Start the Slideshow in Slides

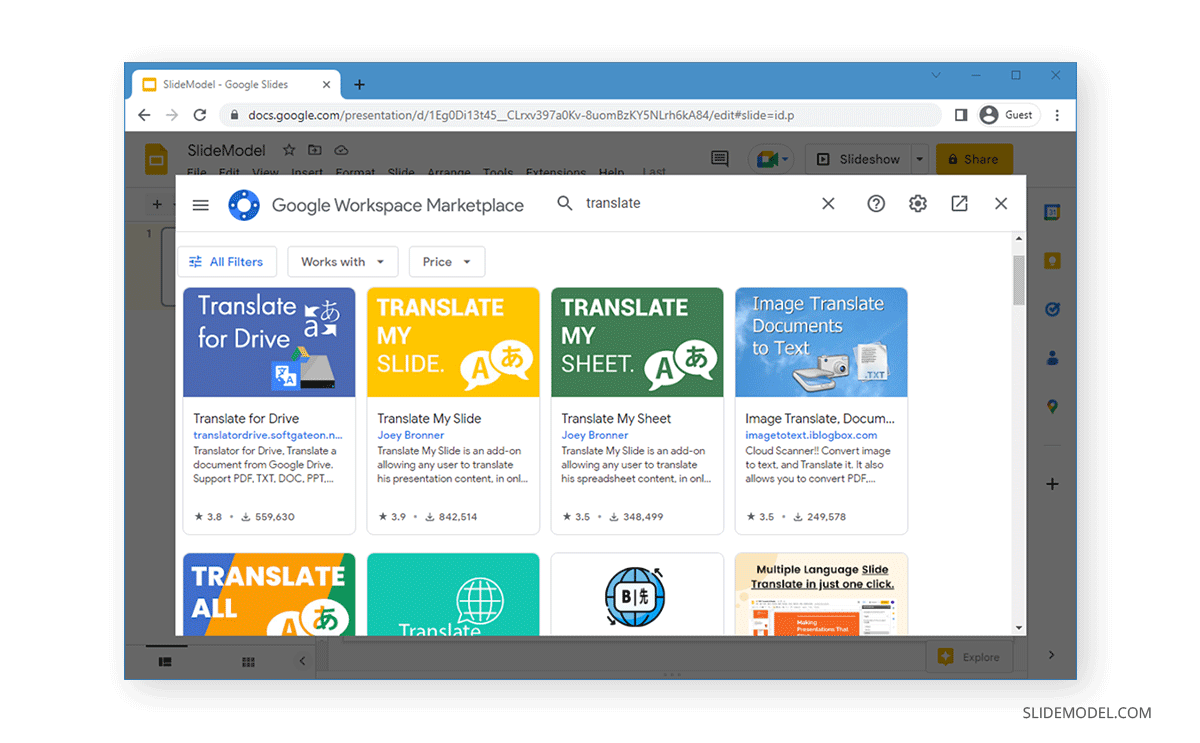click(858, 159)
